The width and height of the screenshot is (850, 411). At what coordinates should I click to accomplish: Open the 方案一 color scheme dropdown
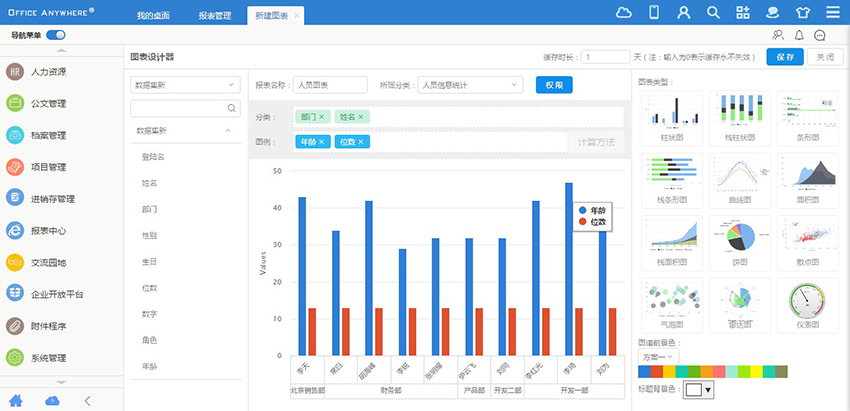pyautogui.click(x=659, y=356)
